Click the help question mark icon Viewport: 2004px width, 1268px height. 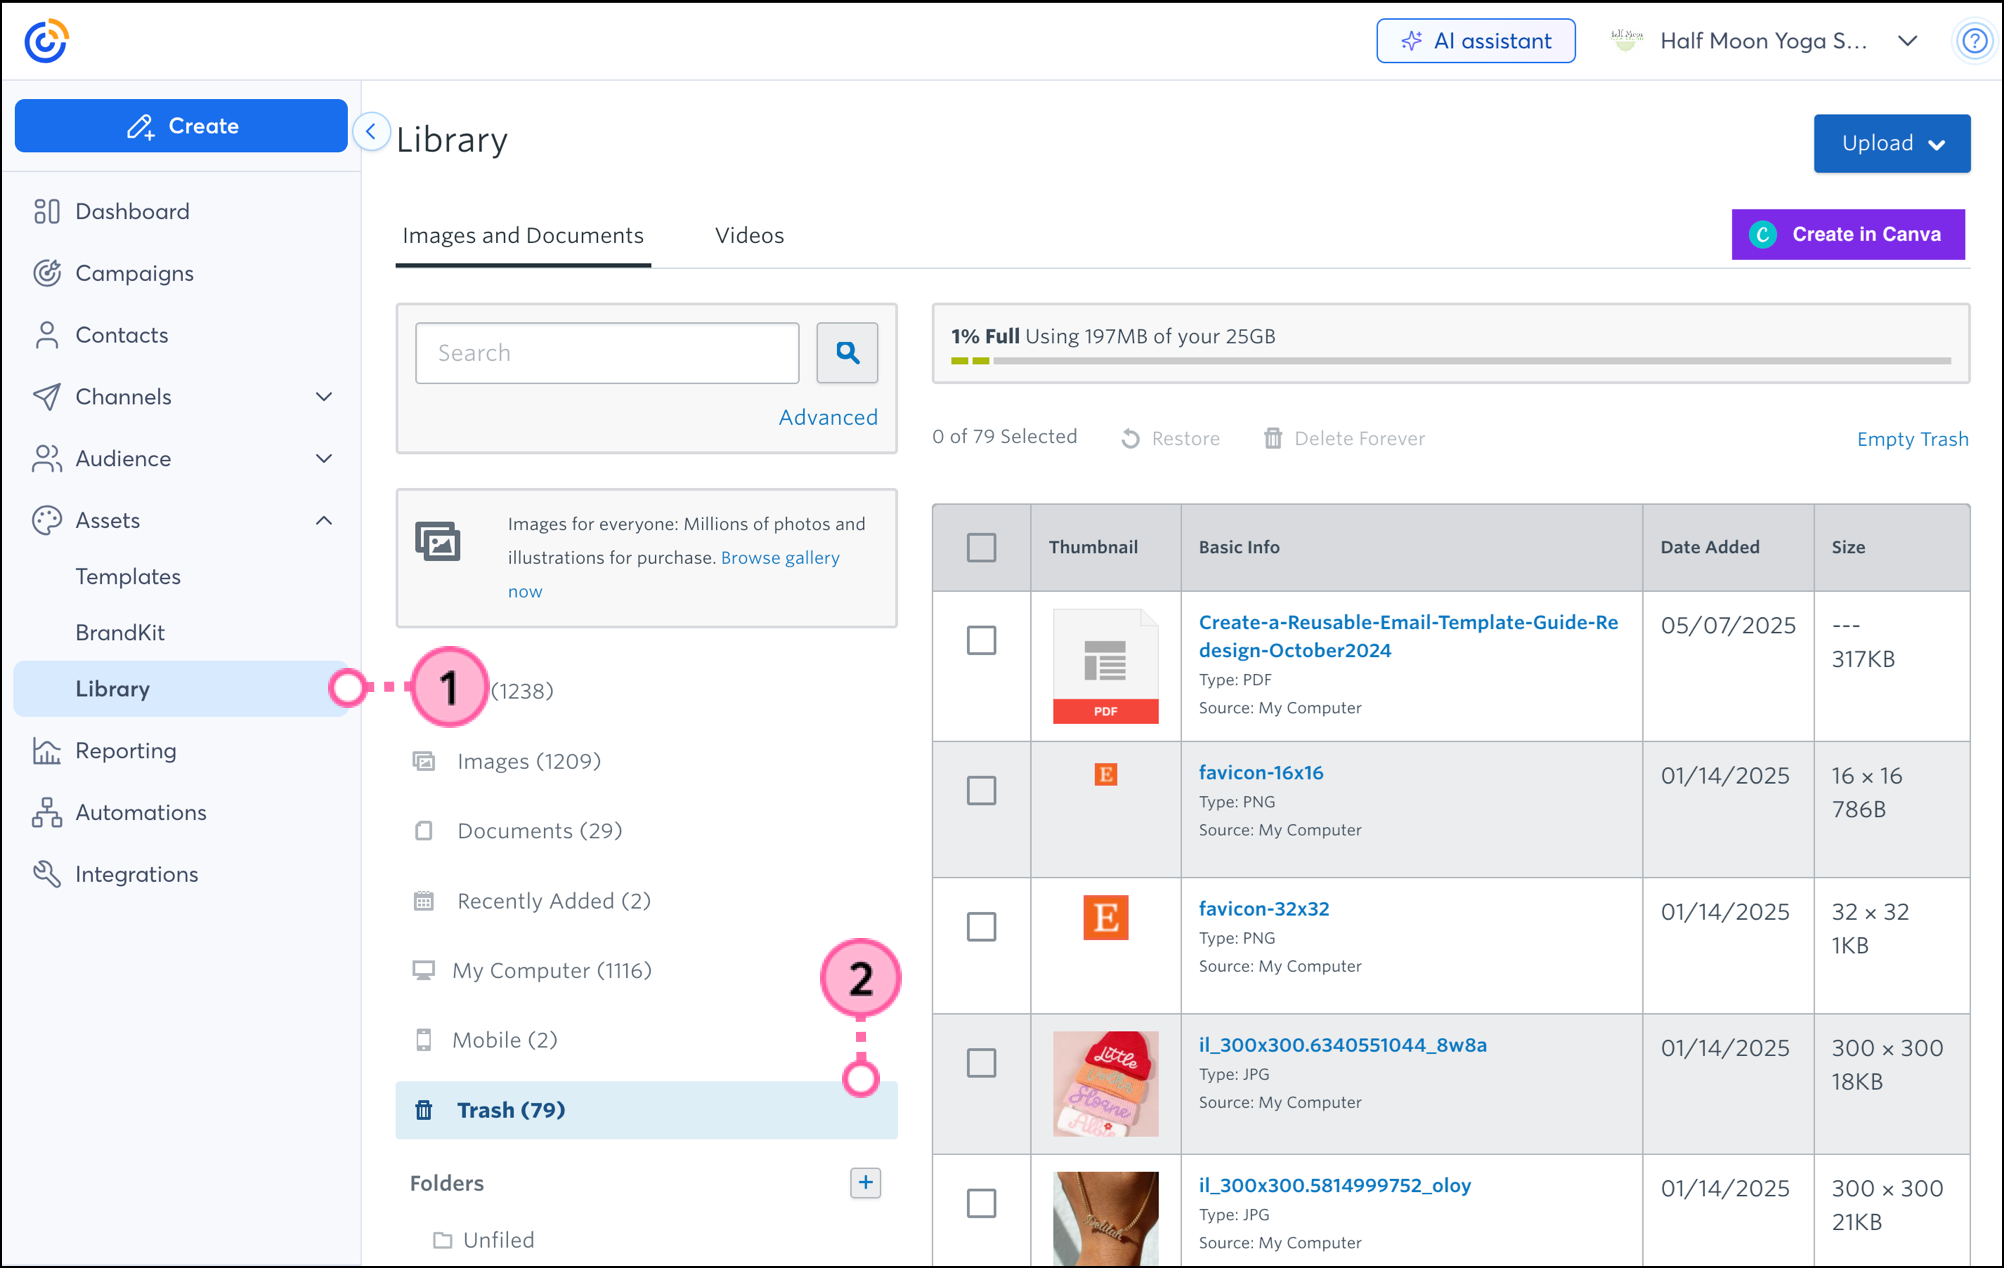(x=1974, y=41)
